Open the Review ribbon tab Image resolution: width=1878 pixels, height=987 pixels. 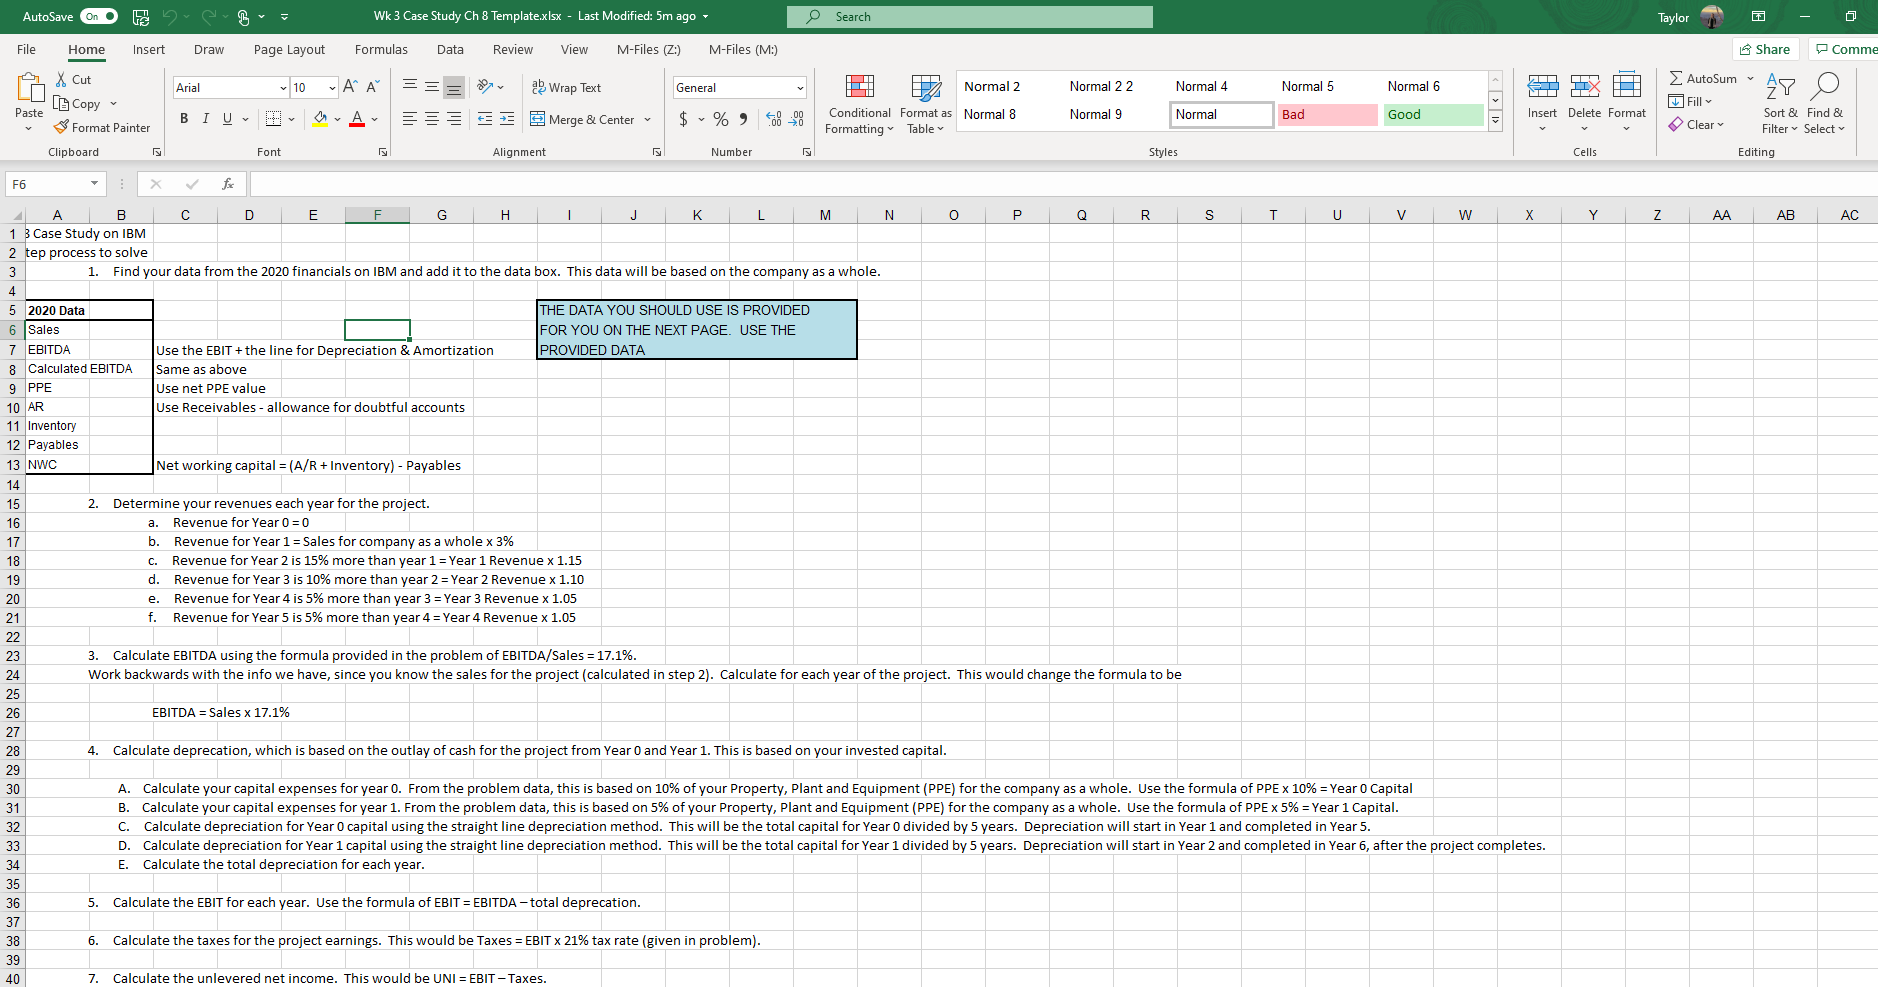(512, 49)
